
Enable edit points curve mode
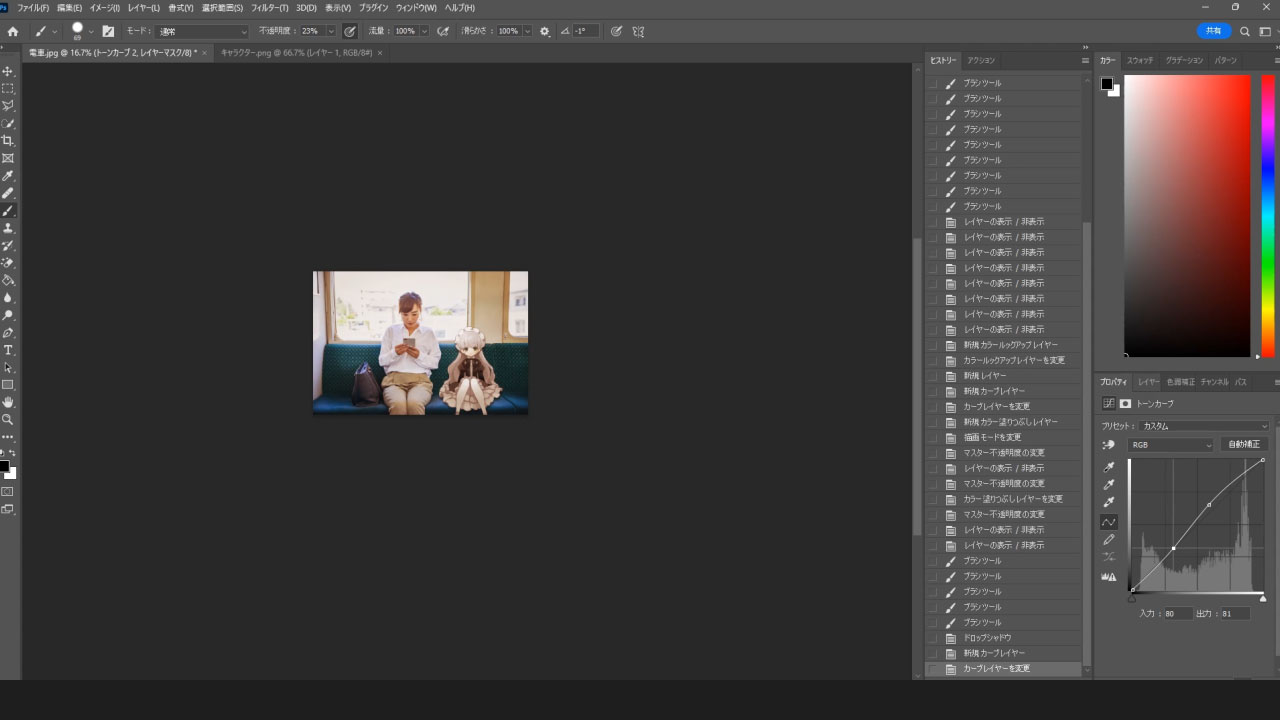(1109, 522)
